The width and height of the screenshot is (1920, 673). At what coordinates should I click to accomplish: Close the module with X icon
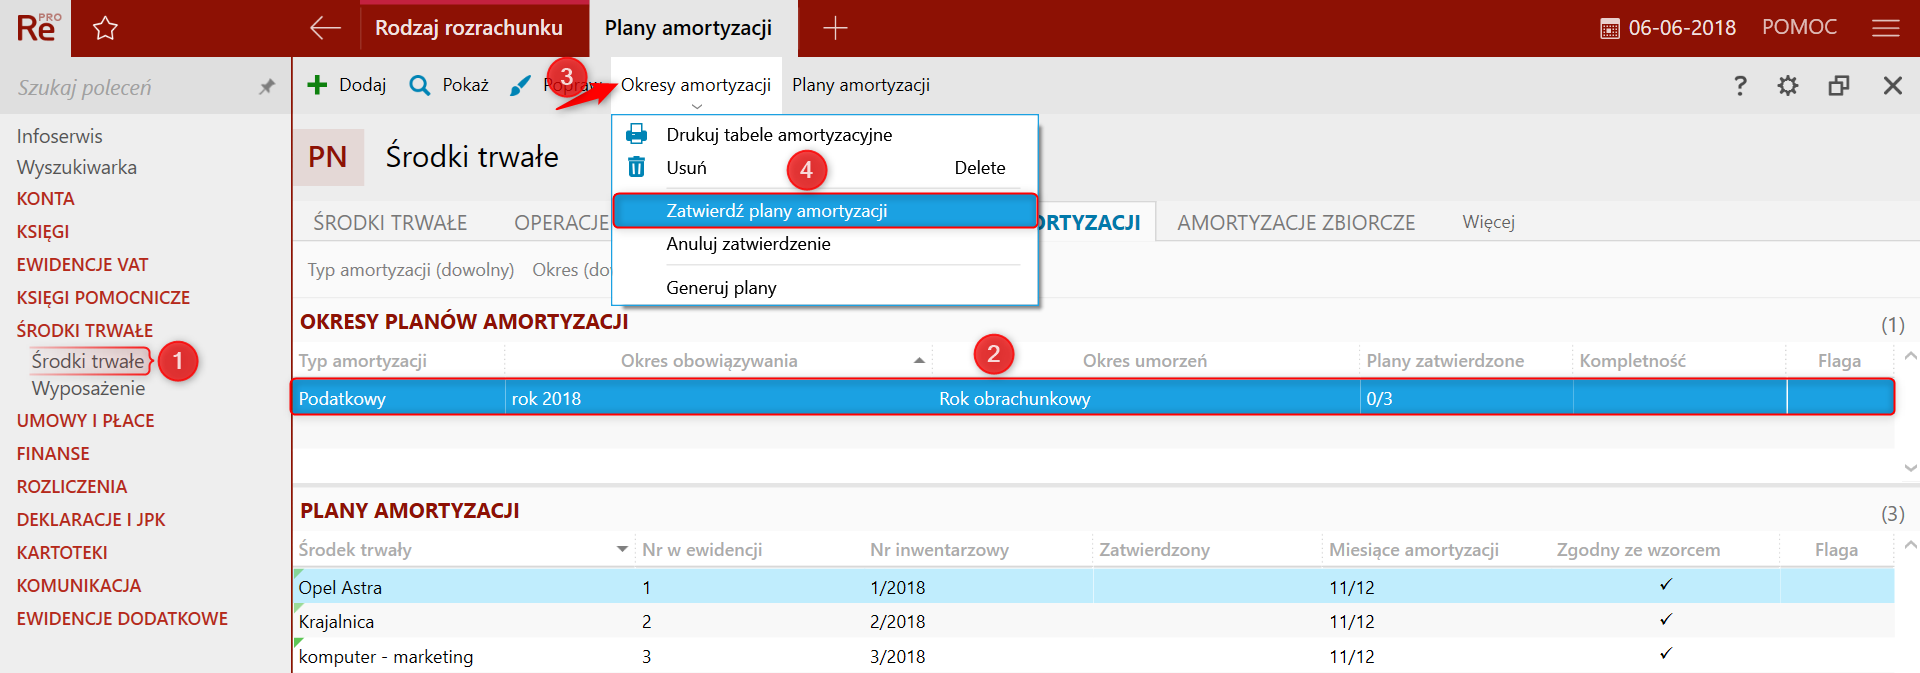pos(1893,86)
